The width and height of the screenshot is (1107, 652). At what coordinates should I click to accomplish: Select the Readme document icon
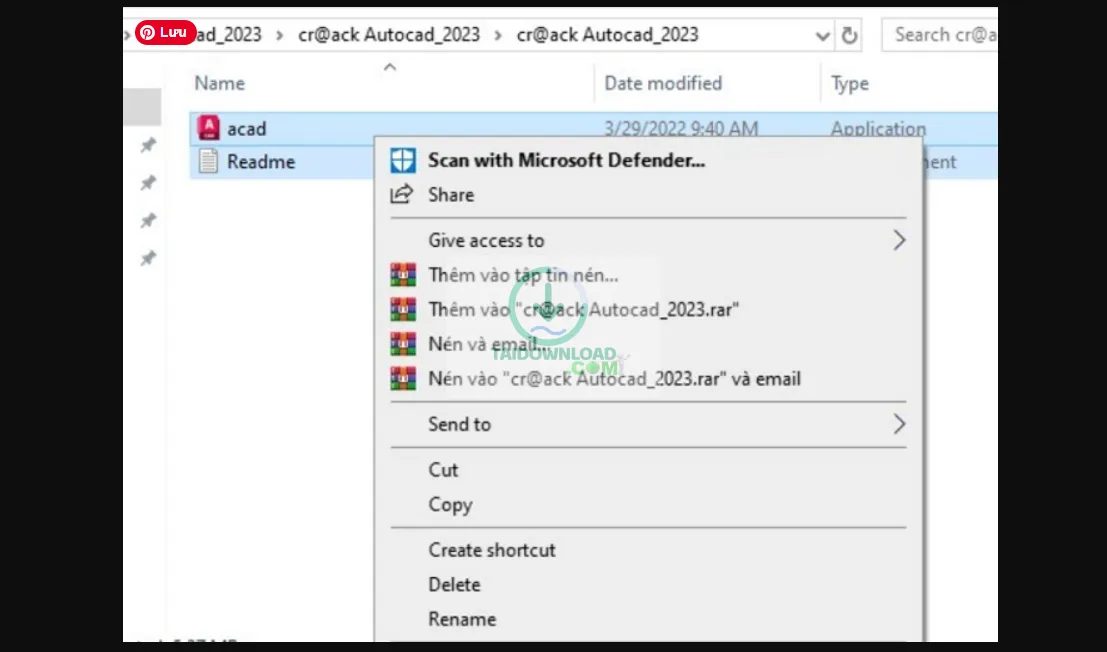click(x=211, y=161)
